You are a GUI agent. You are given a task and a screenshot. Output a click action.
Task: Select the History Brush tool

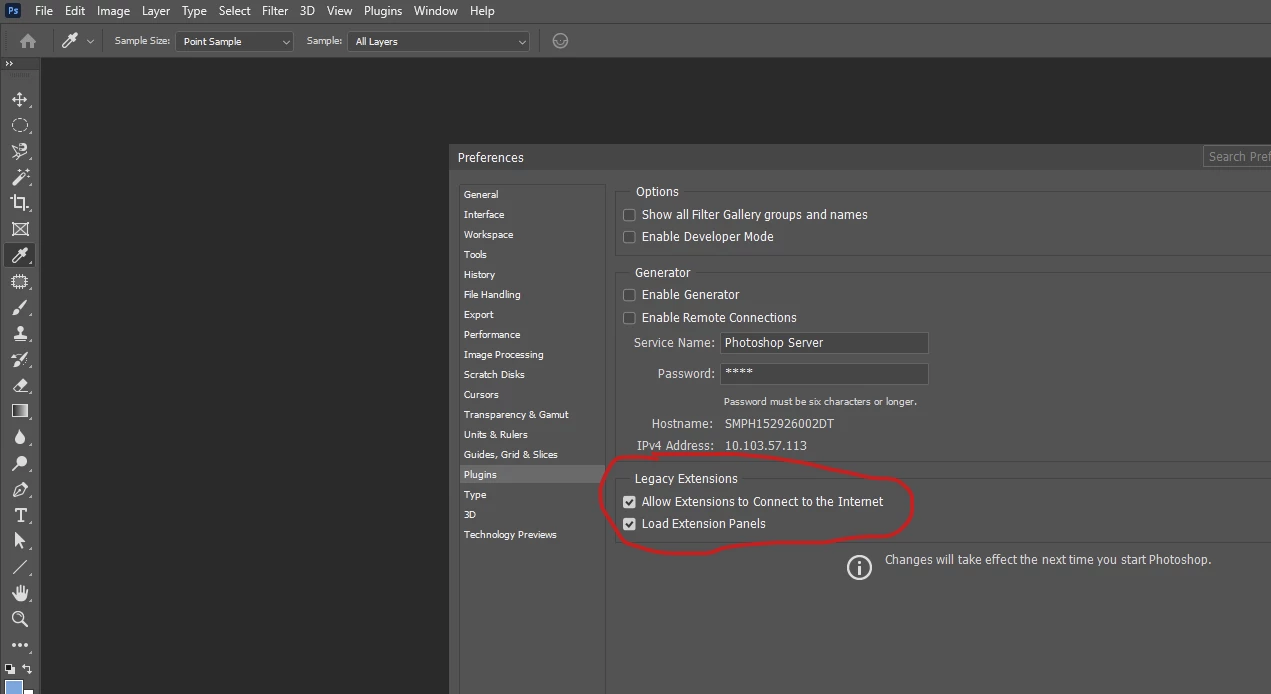pos(19,360)
